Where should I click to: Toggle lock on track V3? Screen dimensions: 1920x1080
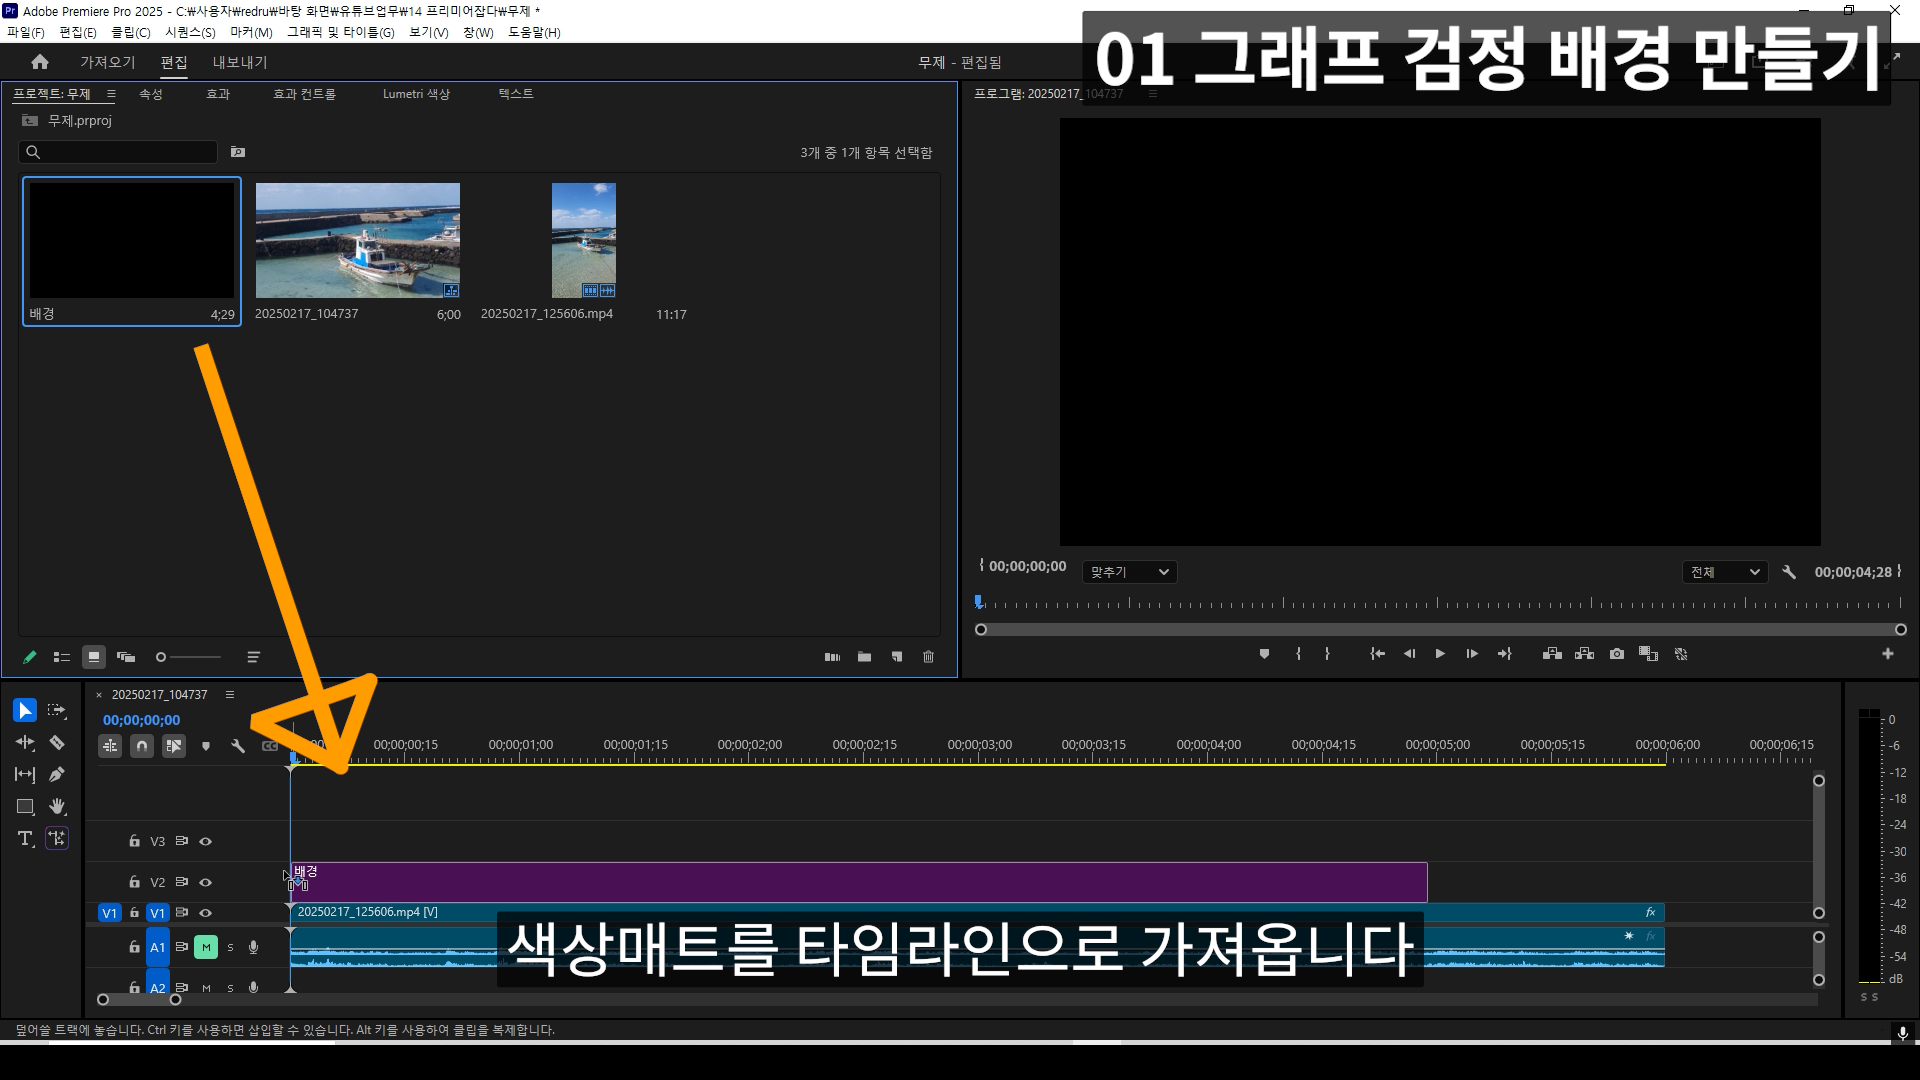tap(134, 841)
